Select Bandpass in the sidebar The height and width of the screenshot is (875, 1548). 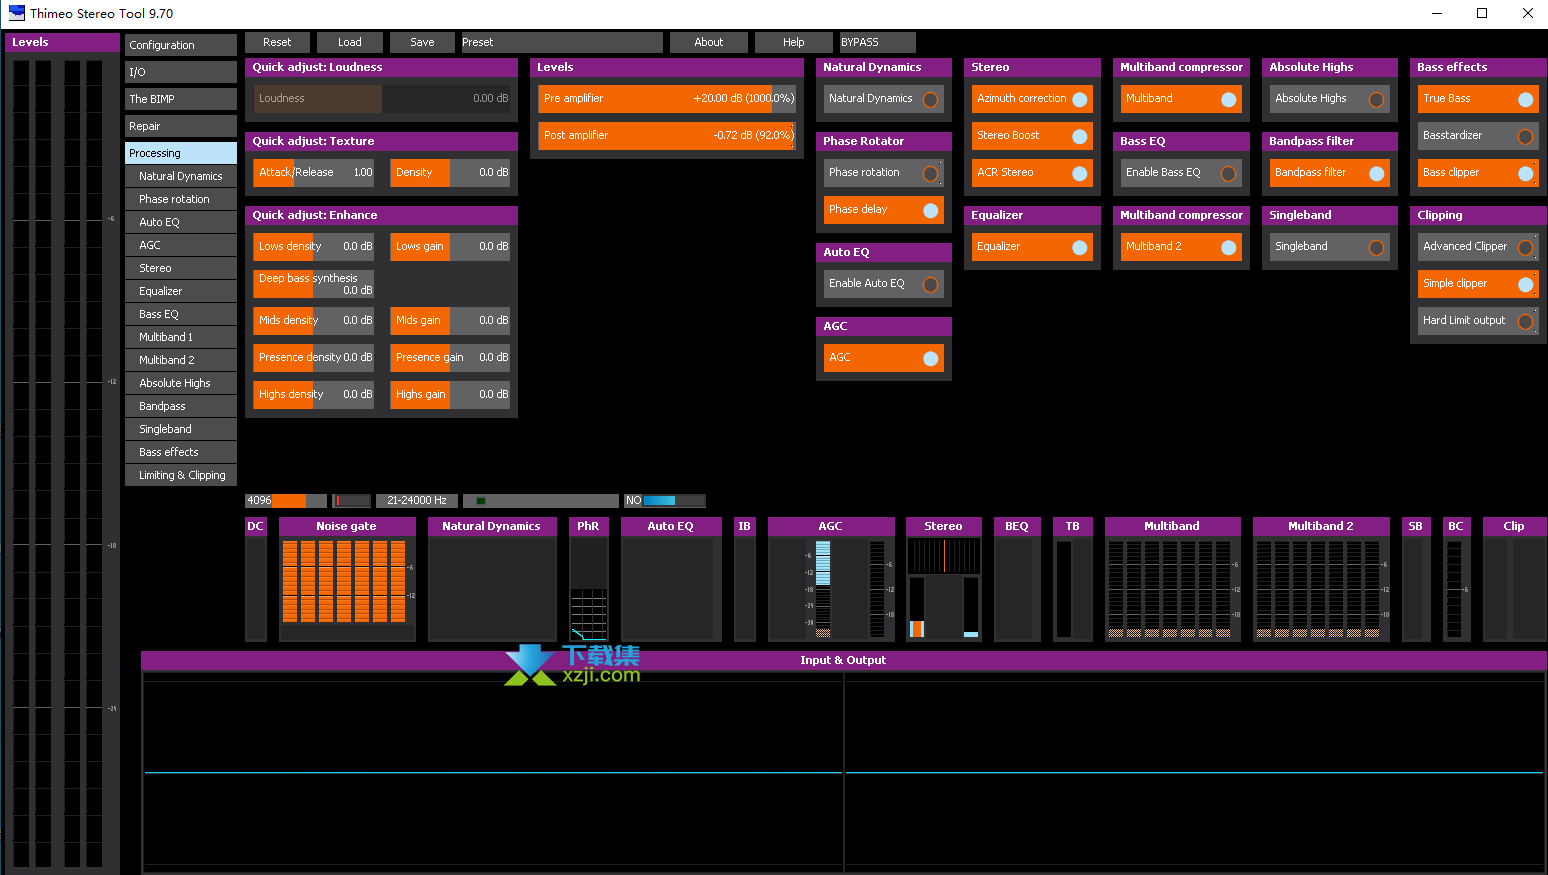tap(181, 406)
